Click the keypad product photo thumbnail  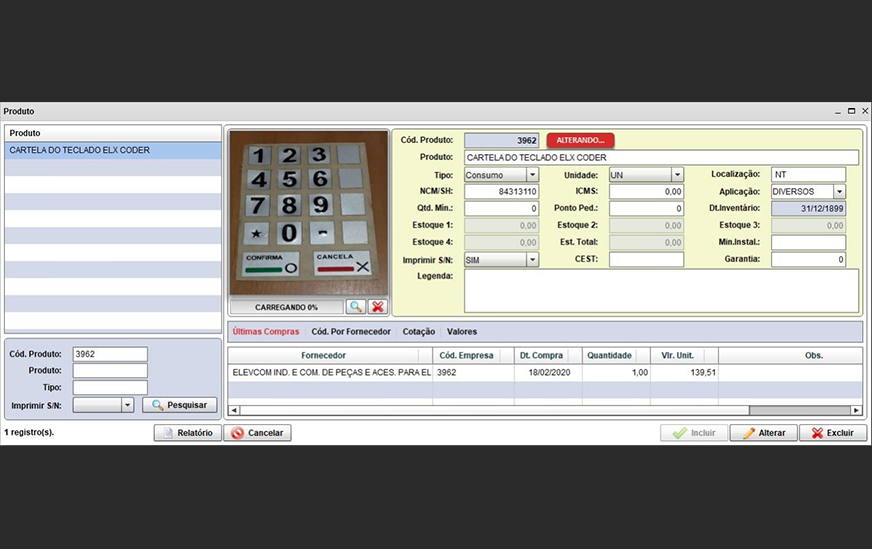point(309,213)
